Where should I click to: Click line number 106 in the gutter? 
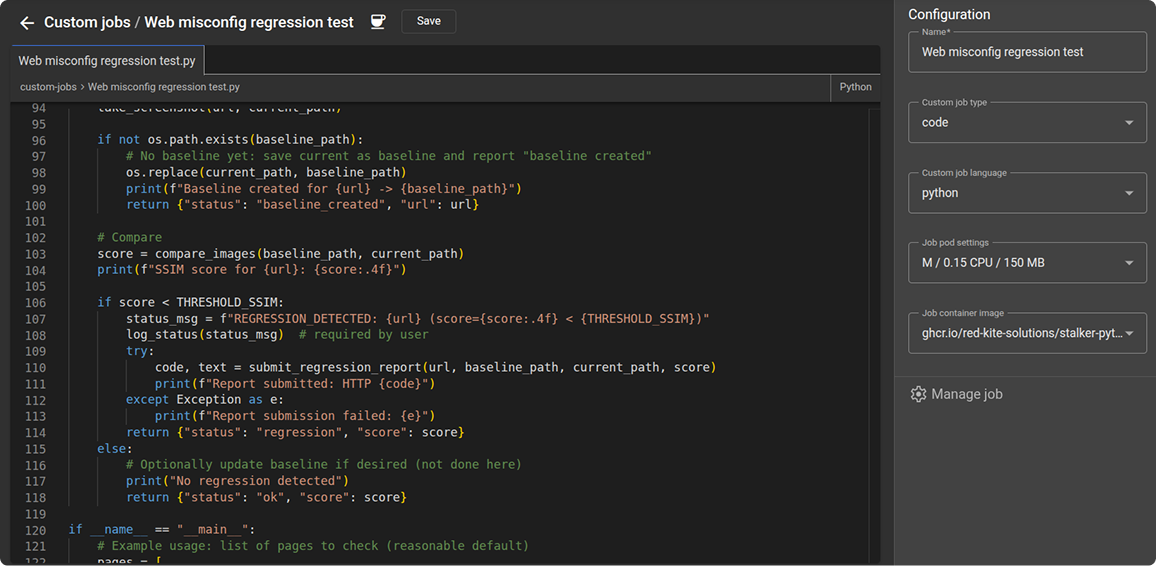38,303
